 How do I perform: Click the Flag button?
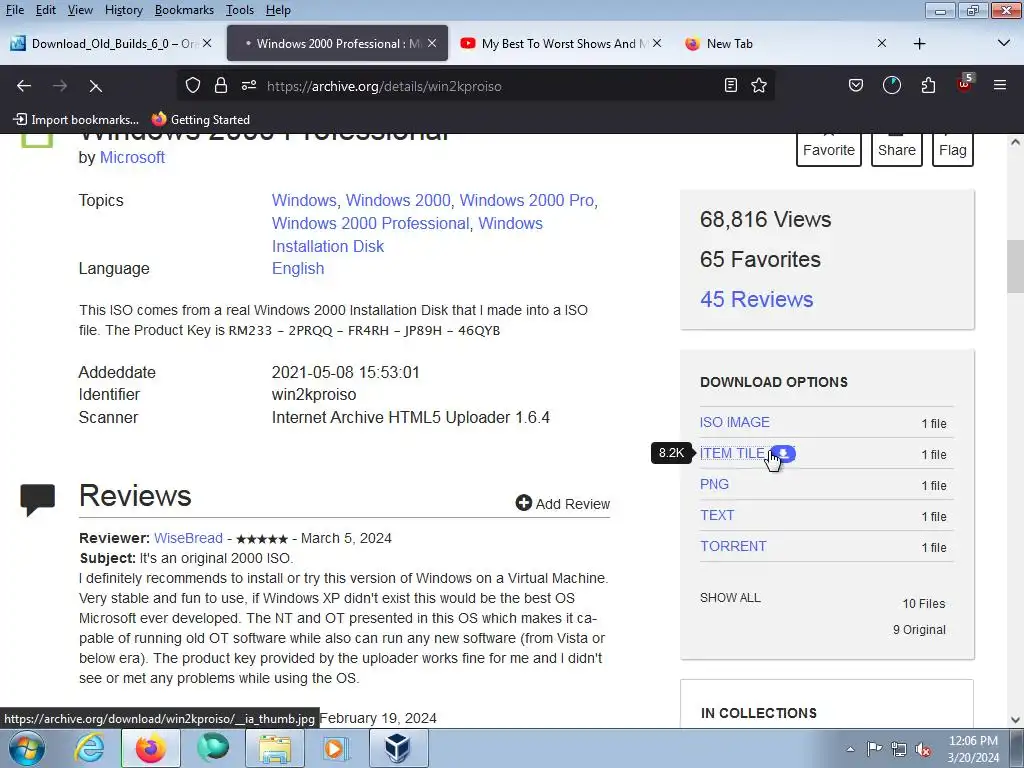tap(953, 150)
